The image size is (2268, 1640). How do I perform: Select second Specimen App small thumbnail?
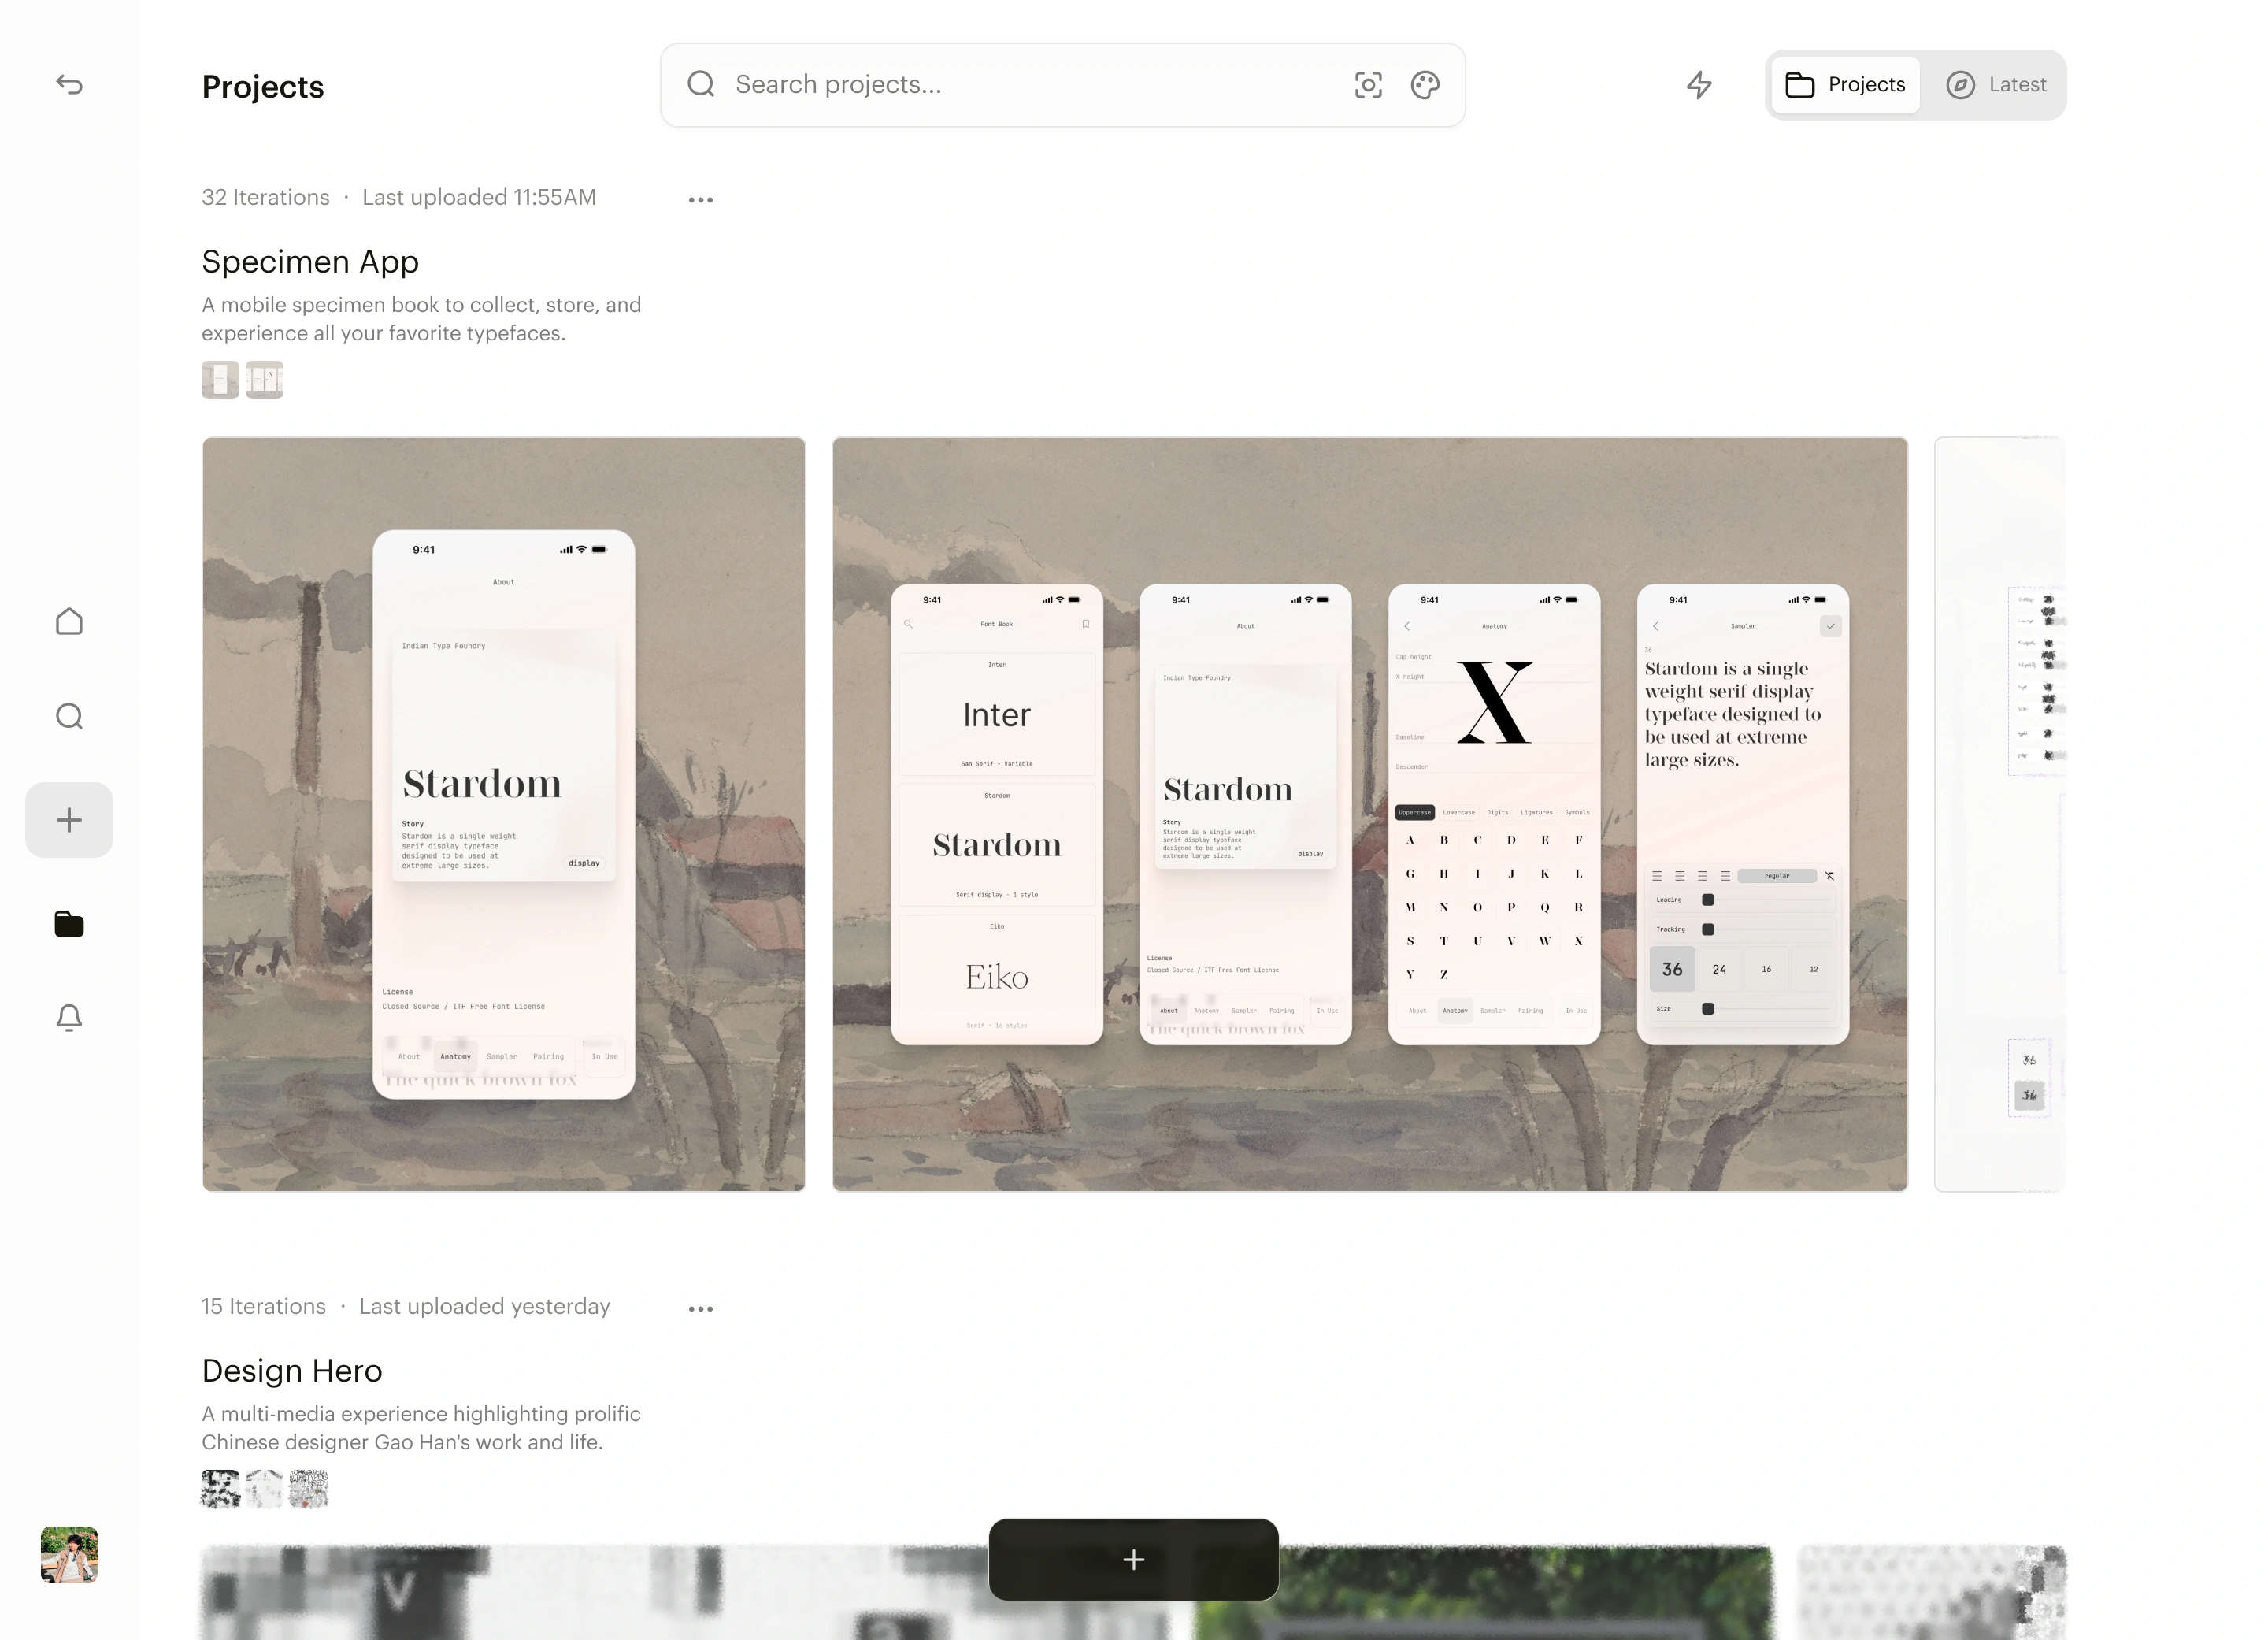(264, 380)
